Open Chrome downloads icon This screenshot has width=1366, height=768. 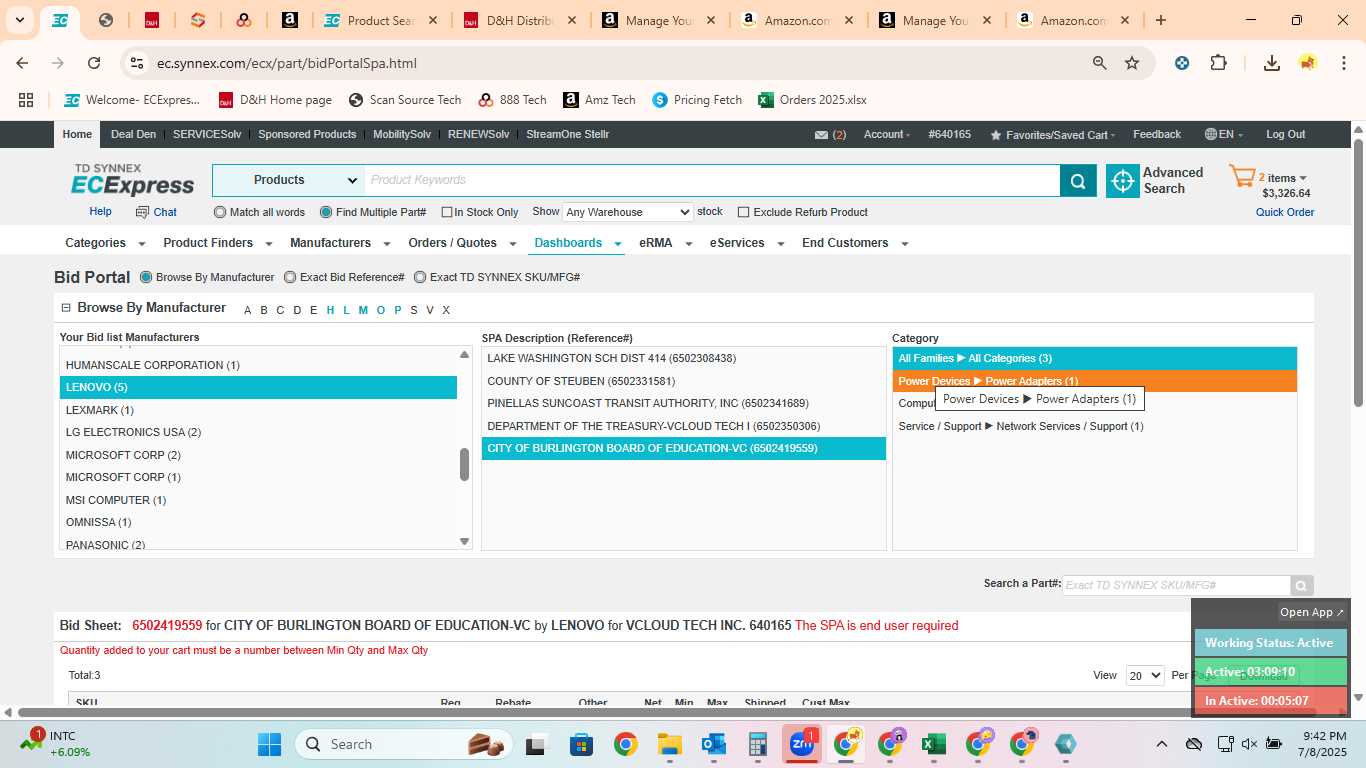(x=1272, y=63)
